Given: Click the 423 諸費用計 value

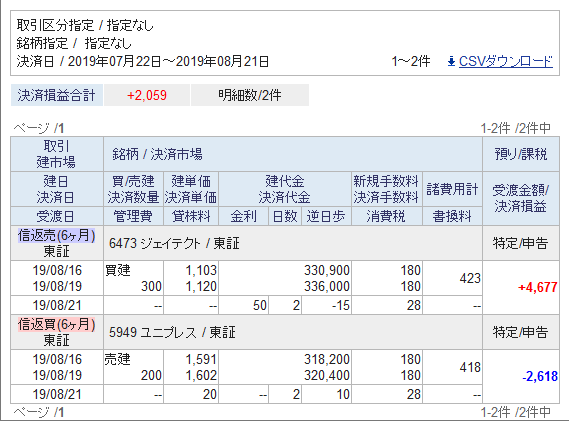Looking at the screenshot, I should tap(470, 278).
